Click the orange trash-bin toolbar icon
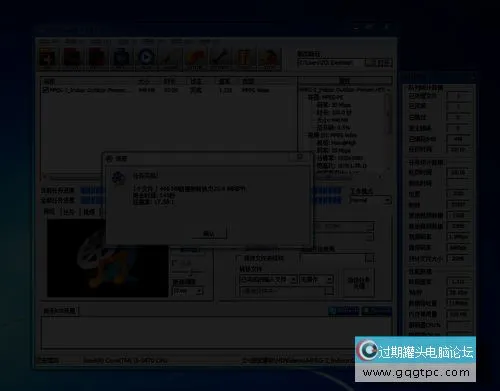 (x=244, y=58)
